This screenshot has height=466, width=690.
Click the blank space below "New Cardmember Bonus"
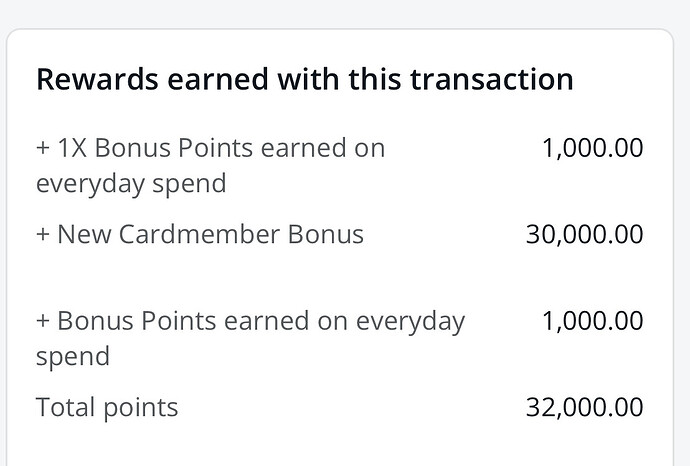click(300, 278)
